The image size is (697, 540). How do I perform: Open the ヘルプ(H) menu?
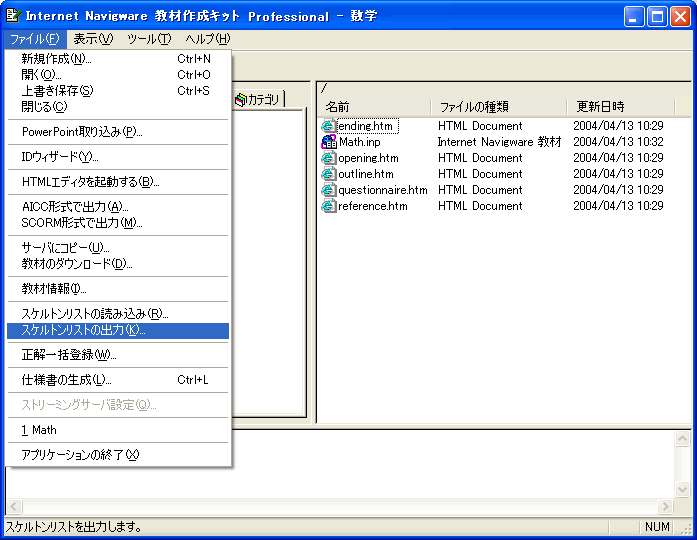(208, 39)
